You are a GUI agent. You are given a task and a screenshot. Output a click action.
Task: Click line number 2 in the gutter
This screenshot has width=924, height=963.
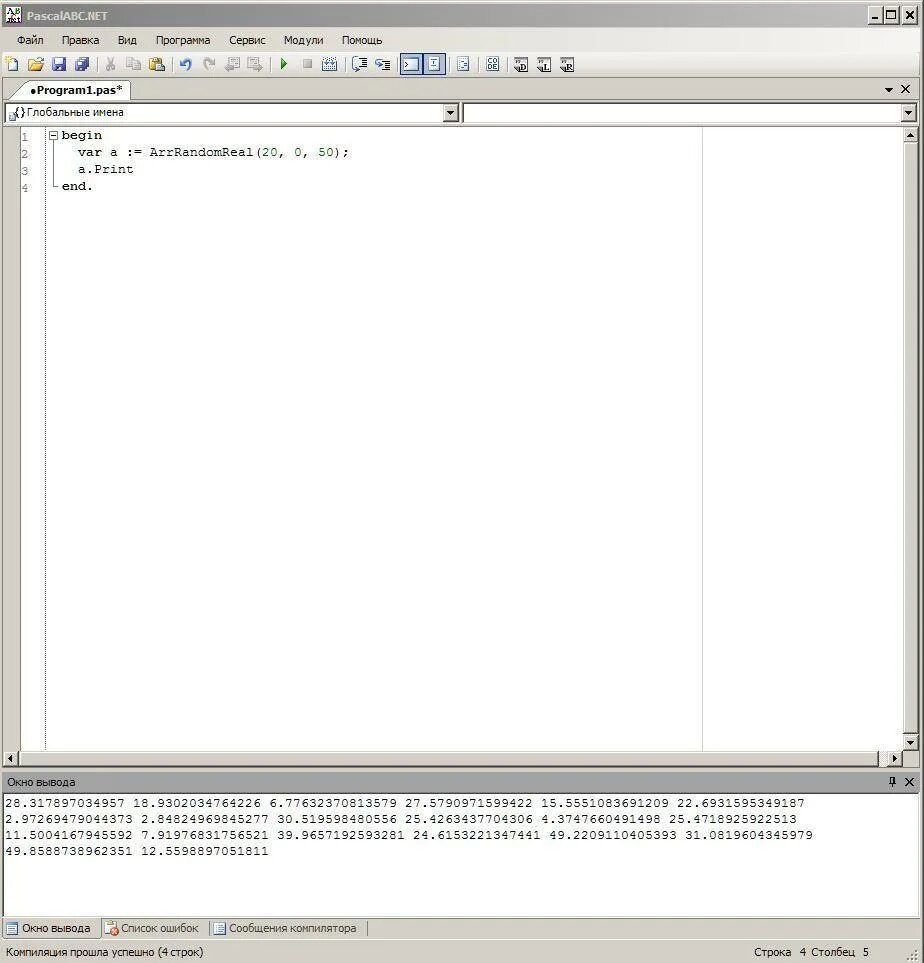click(x=25, y=154)
